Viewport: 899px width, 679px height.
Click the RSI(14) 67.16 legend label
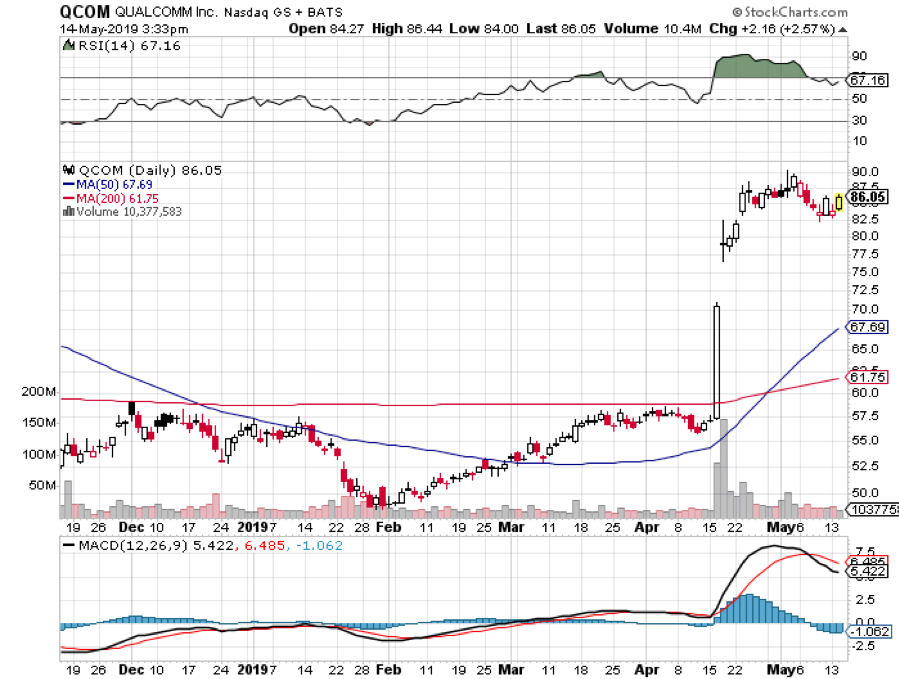coord(129,46)
